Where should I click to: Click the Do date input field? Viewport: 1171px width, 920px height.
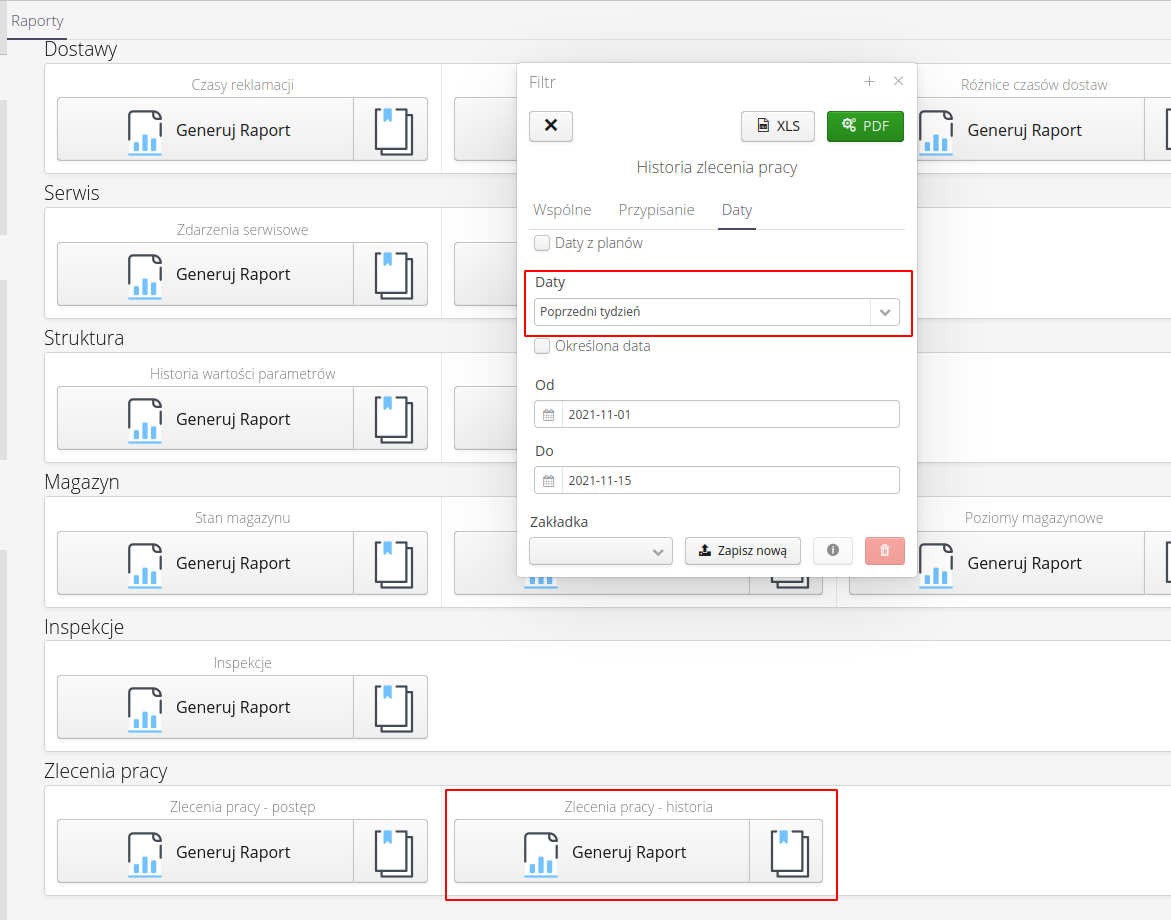tap(730, 481)
